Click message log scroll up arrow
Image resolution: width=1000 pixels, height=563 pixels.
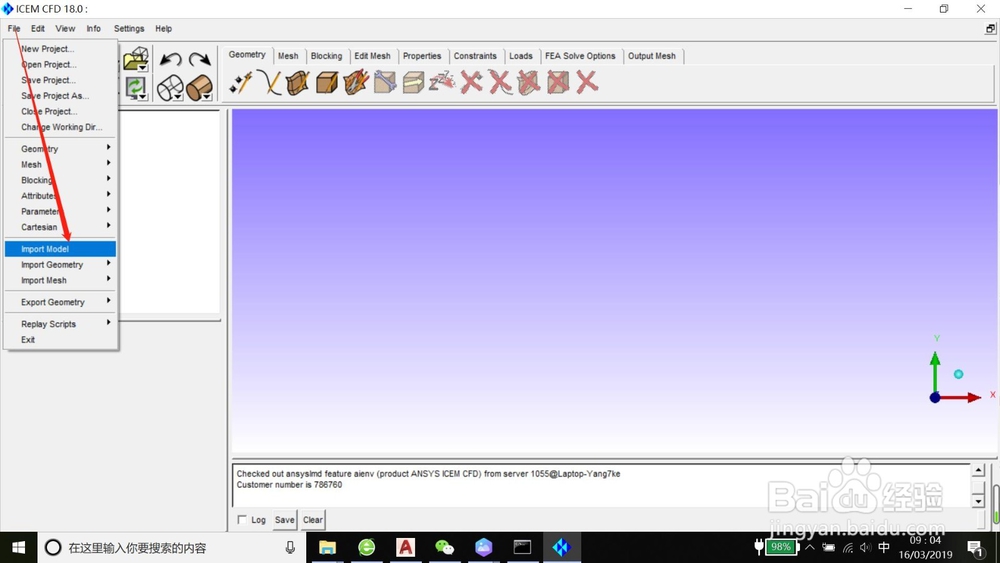[x=978, y=471]
